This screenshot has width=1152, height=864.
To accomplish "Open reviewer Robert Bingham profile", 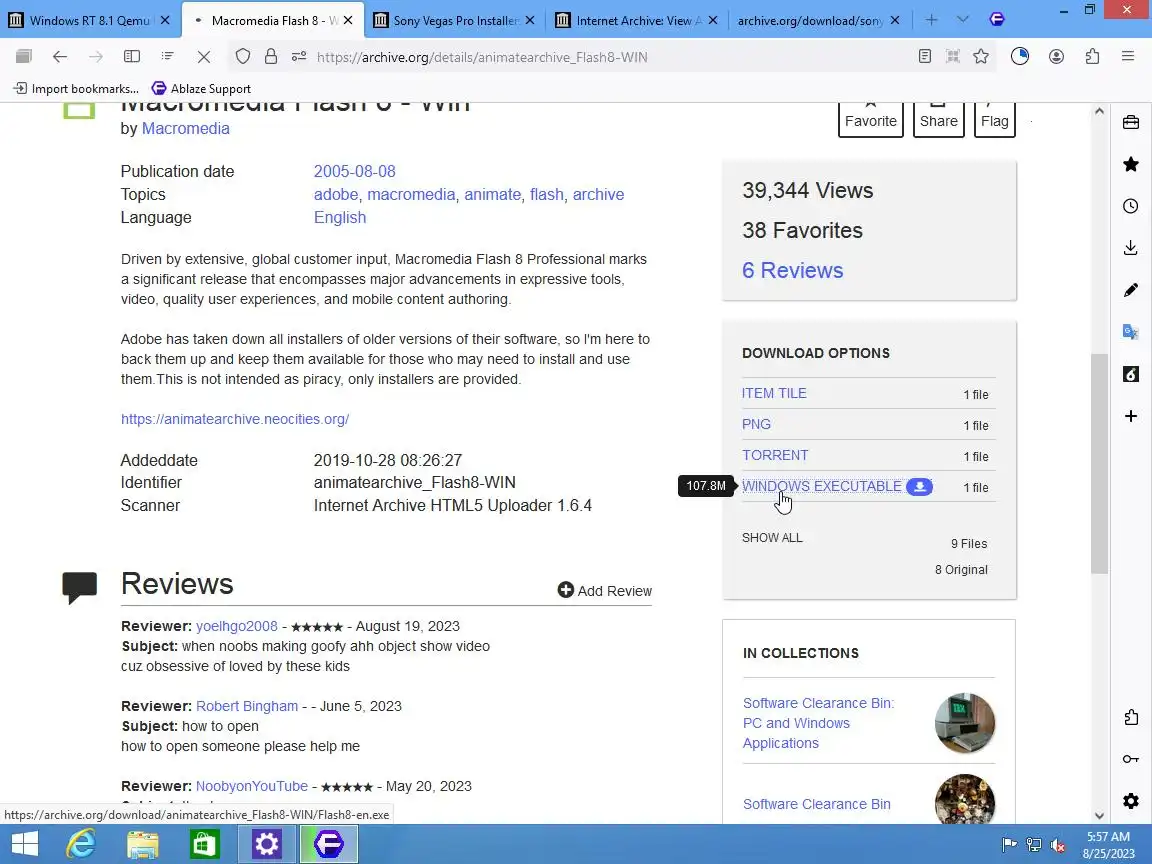I will coord(247,706).
